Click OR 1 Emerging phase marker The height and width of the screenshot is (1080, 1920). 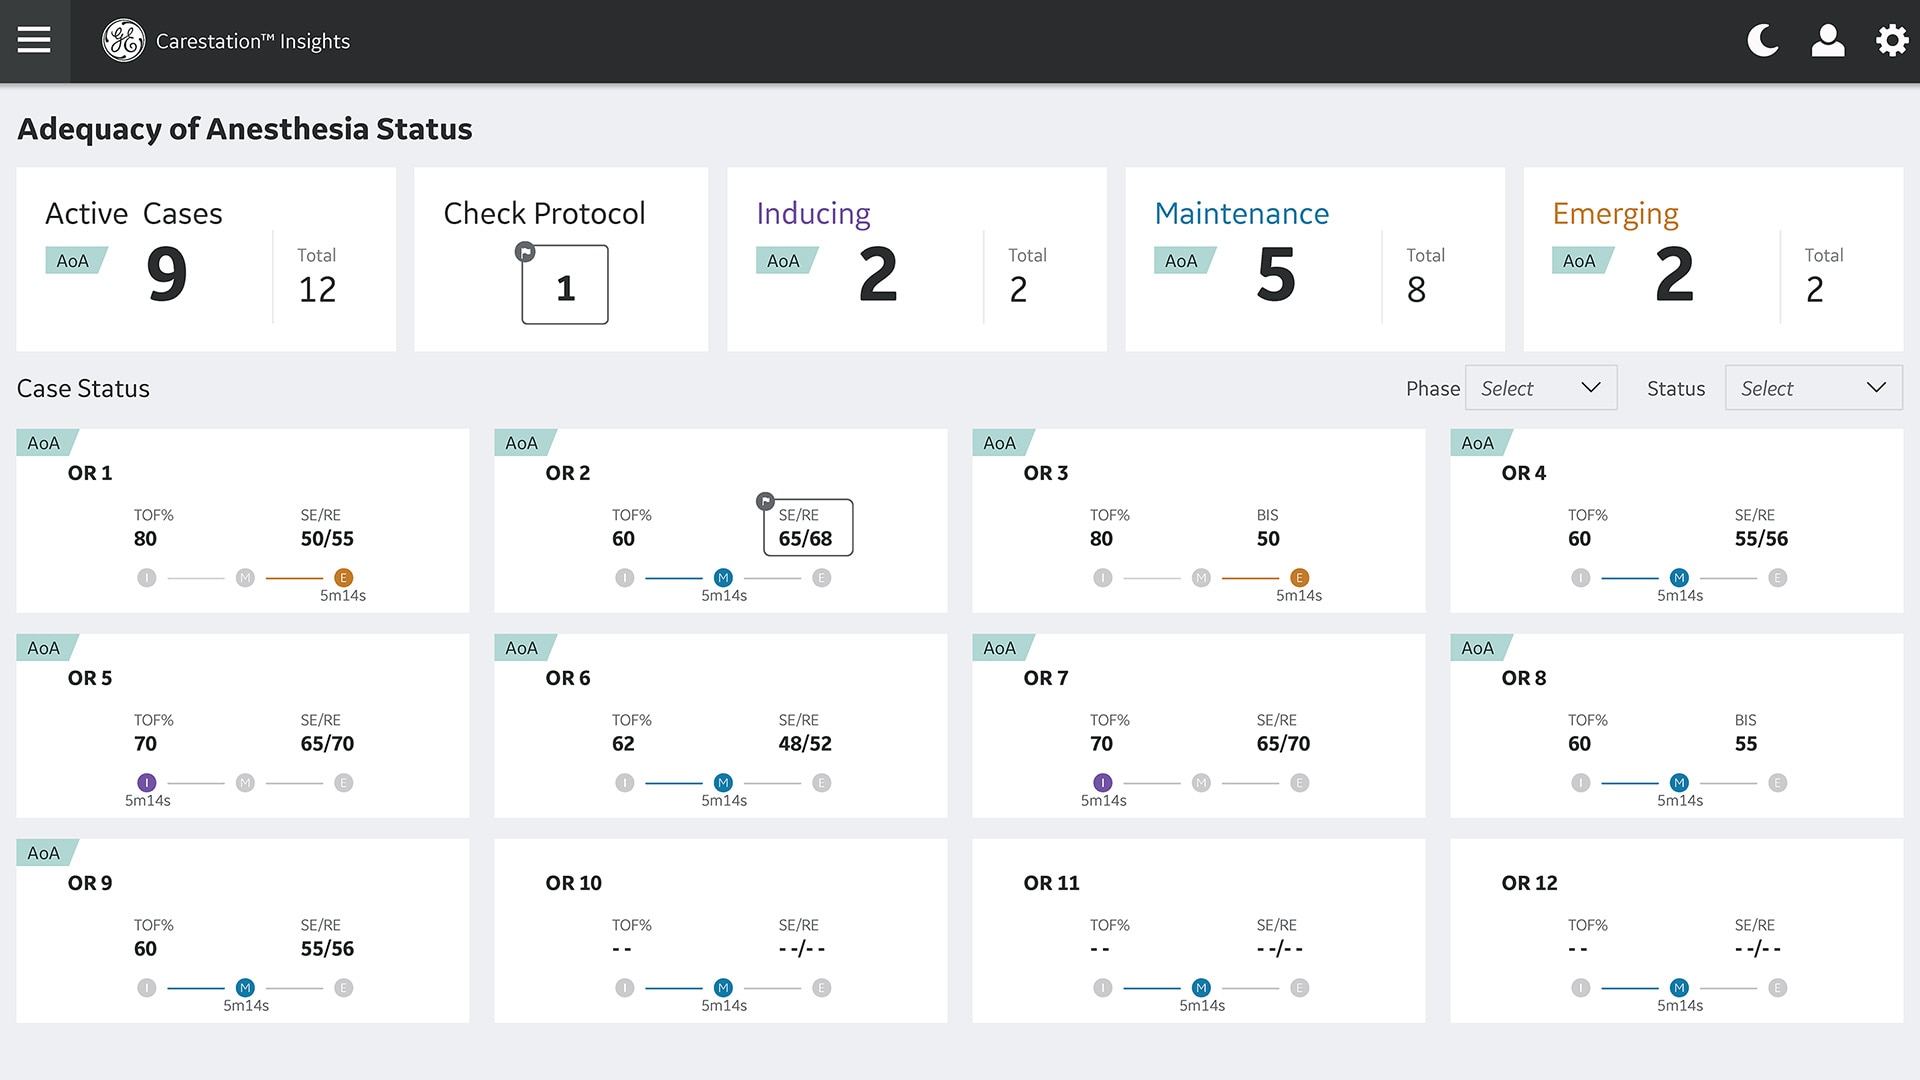343,578
